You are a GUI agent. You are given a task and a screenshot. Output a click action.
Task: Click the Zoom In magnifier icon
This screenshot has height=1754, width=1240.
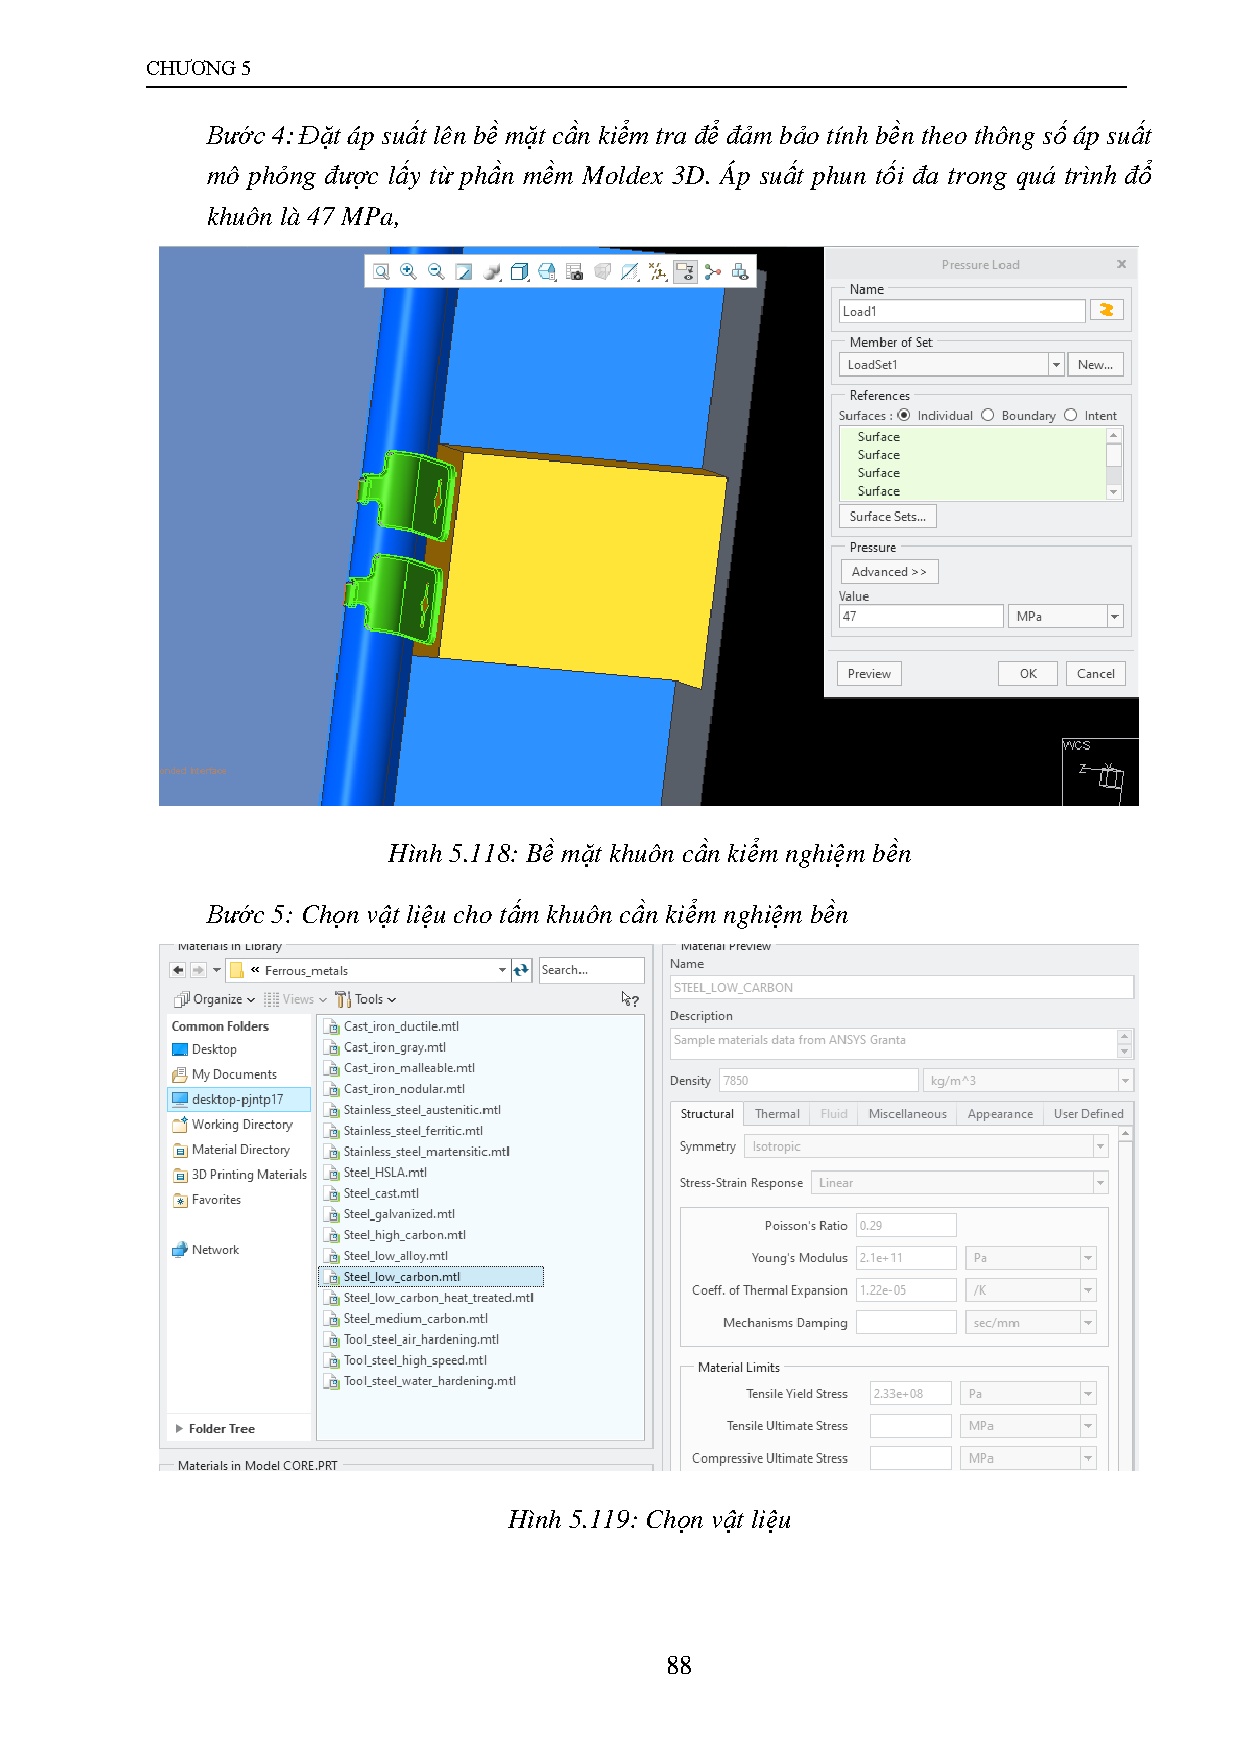click(408, 272)
